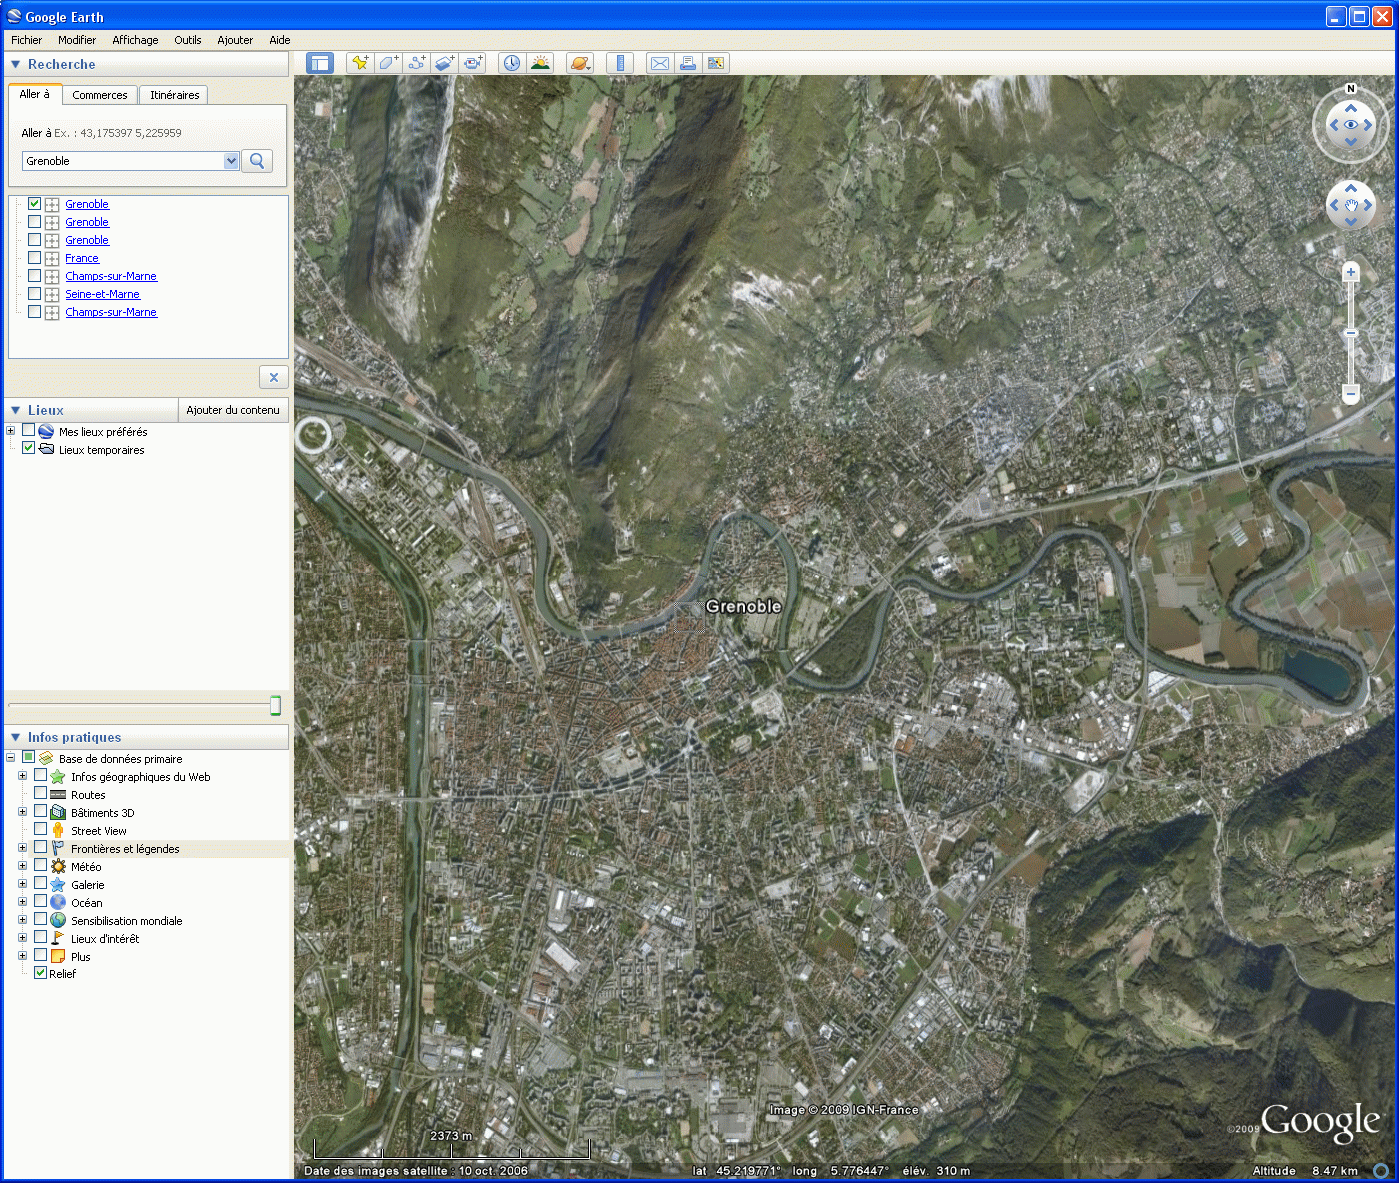
Task: Add a polygon from the toolbar
Action: tap(388, 63)
